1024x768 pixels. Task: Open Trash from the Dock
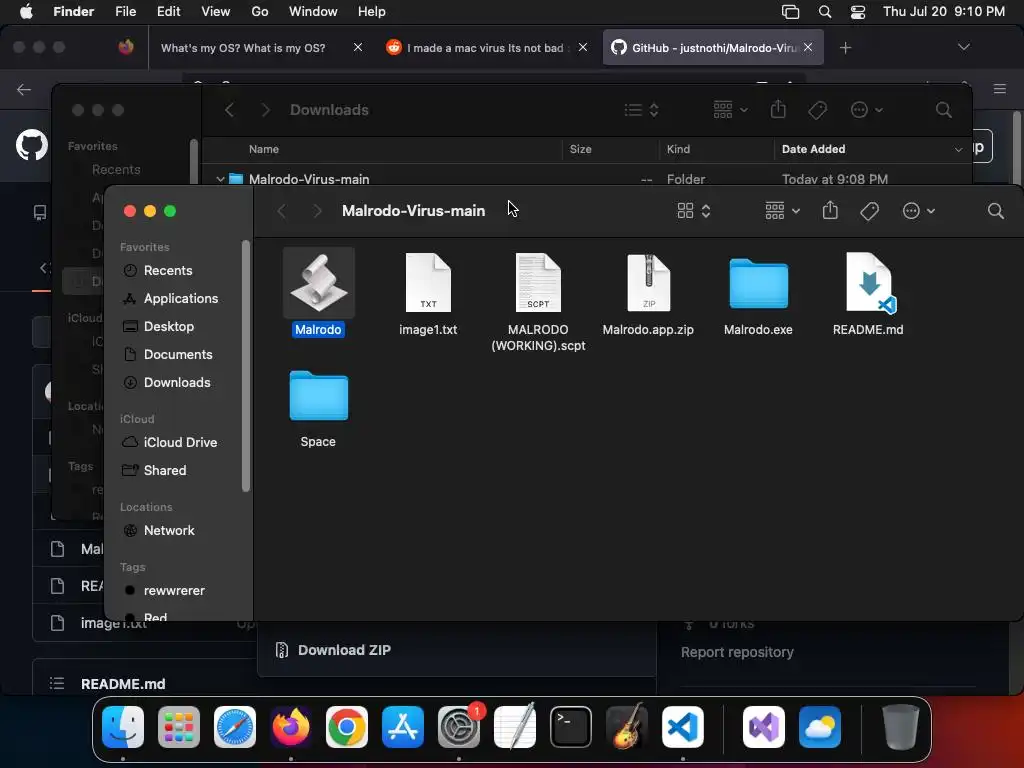pos(900,727)
